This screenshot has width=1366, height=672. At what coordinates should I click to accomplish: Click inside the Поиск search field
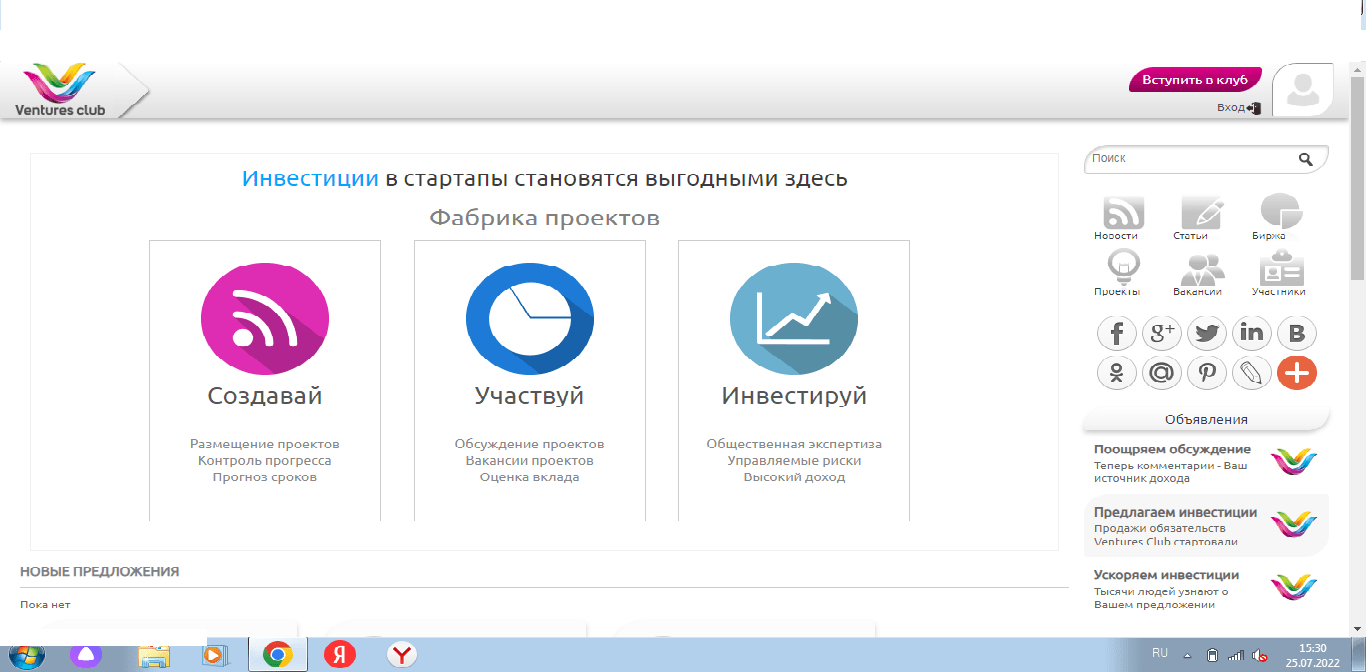(1190, 159)
